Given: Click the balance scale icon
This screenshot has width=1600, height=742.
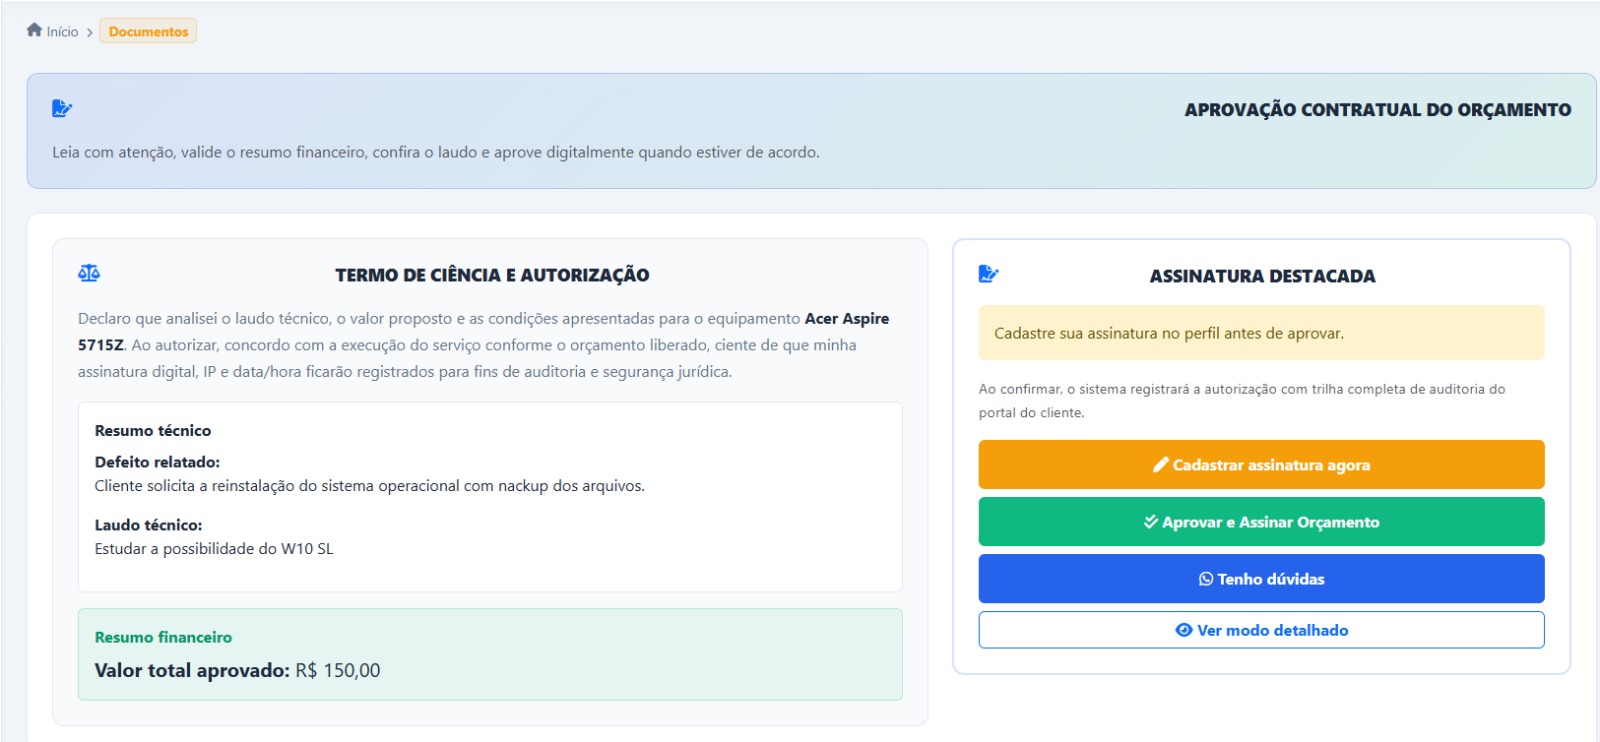Looking at the screenshot, I should 89,273.
